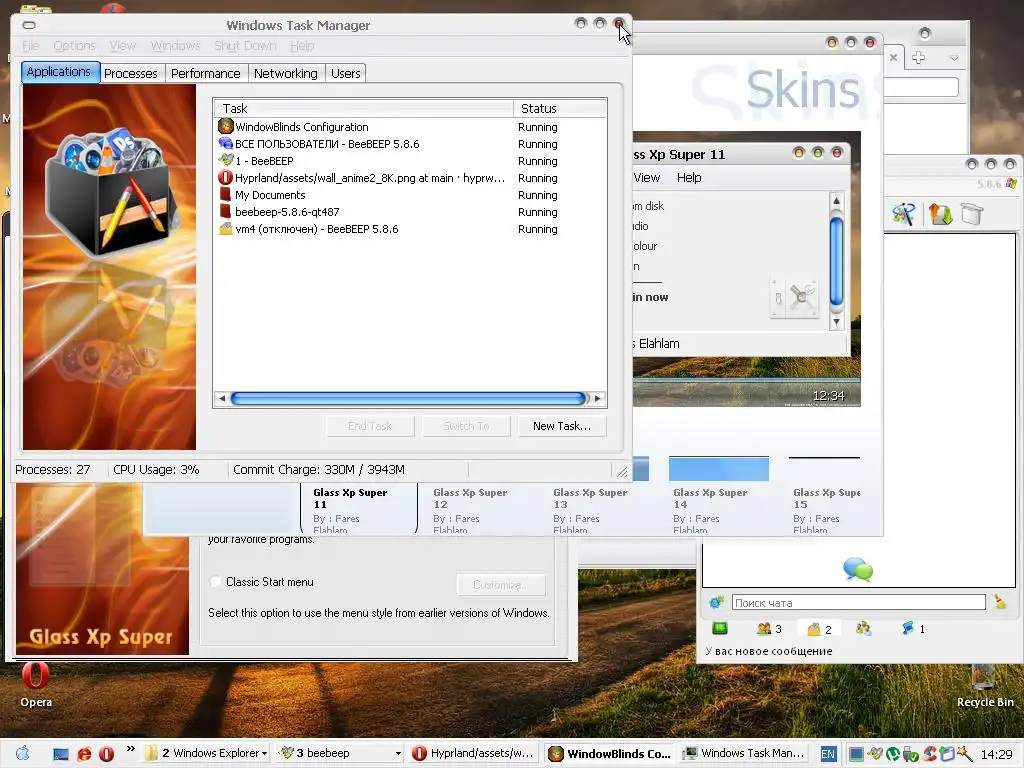The image size is (1024, 768).
Task: Open the Options menu in Task Manager
Action: (74, 46)
